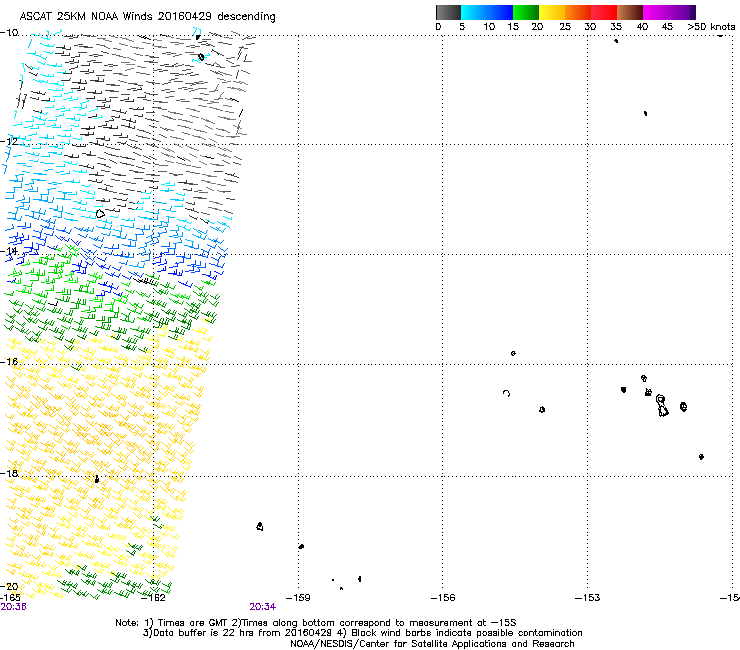Click the '-16' latitude label
Viewport: 740px width, 650px height.
coord(9,362)
